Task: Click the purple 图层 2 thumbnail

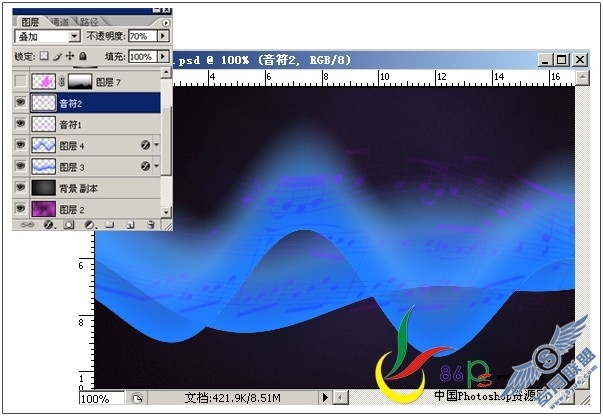Action: [43, 209]
